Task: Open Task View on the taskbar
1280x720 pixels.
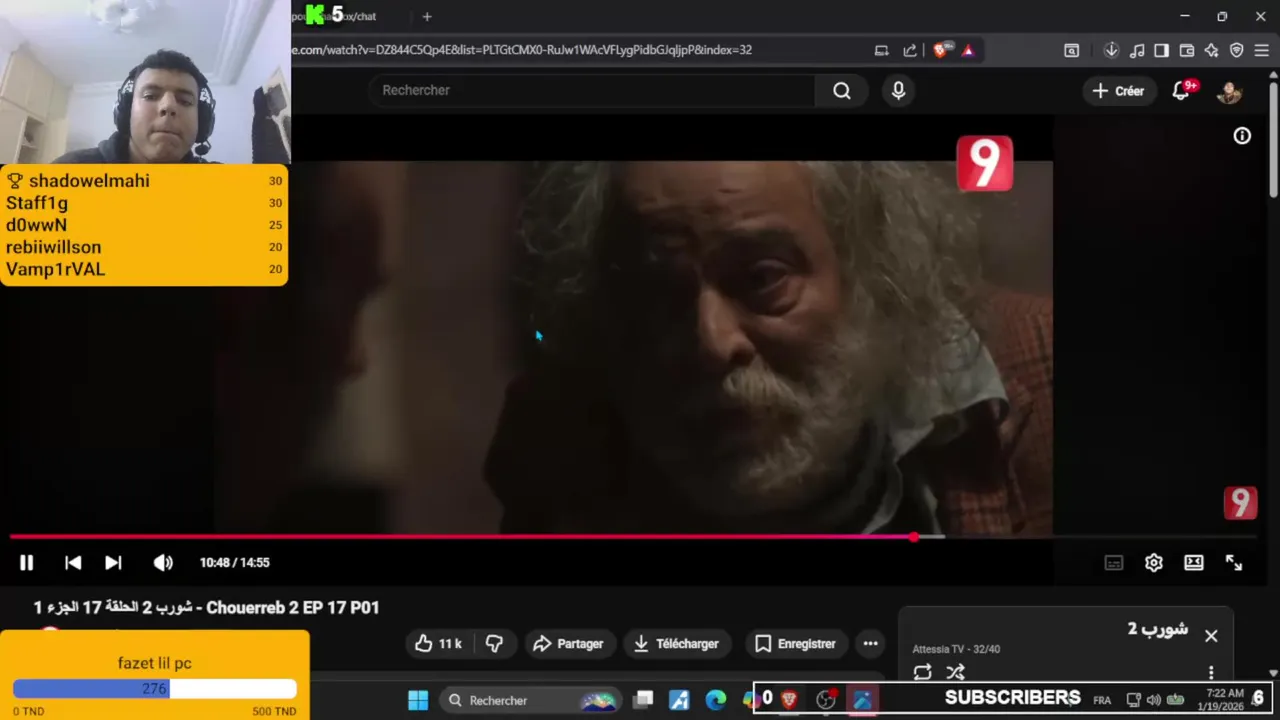Action: click(x=644, y=700)
